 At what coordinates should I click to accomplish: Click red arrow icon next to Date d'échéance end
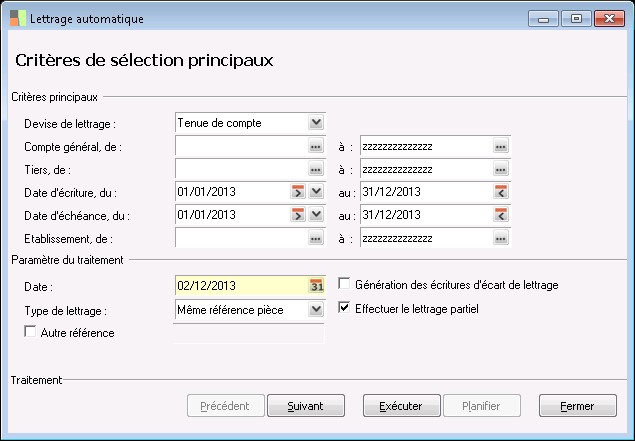pos(501,215)
